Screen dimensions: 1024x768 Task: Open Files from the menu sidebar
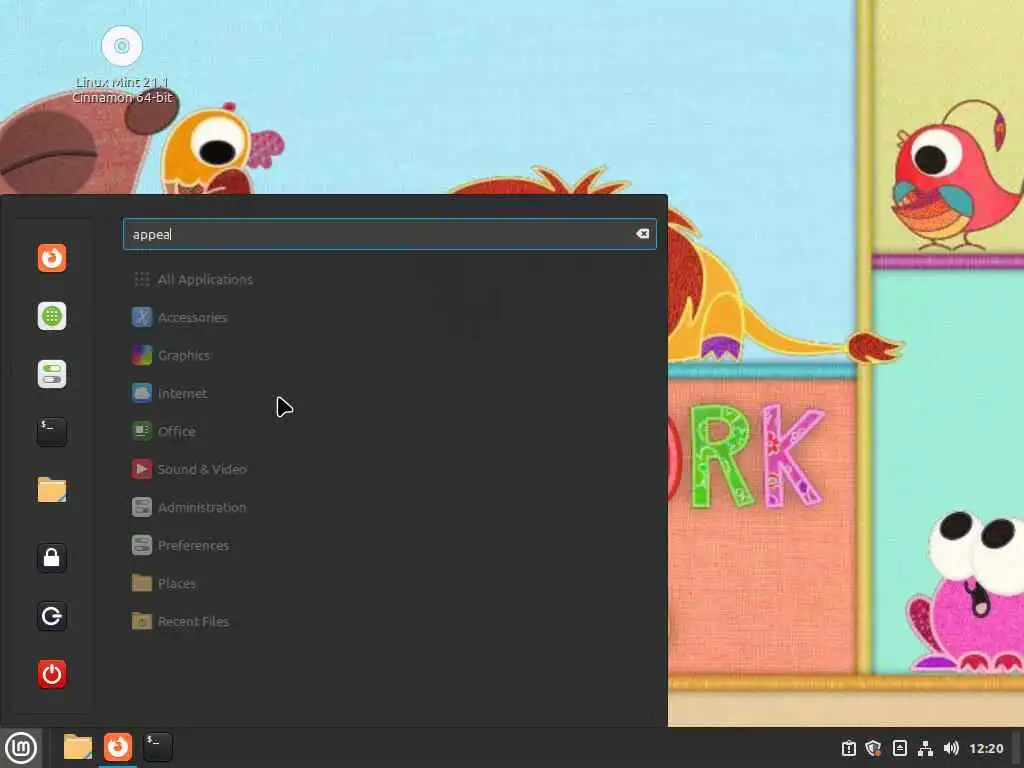click(x=52, y=490)
